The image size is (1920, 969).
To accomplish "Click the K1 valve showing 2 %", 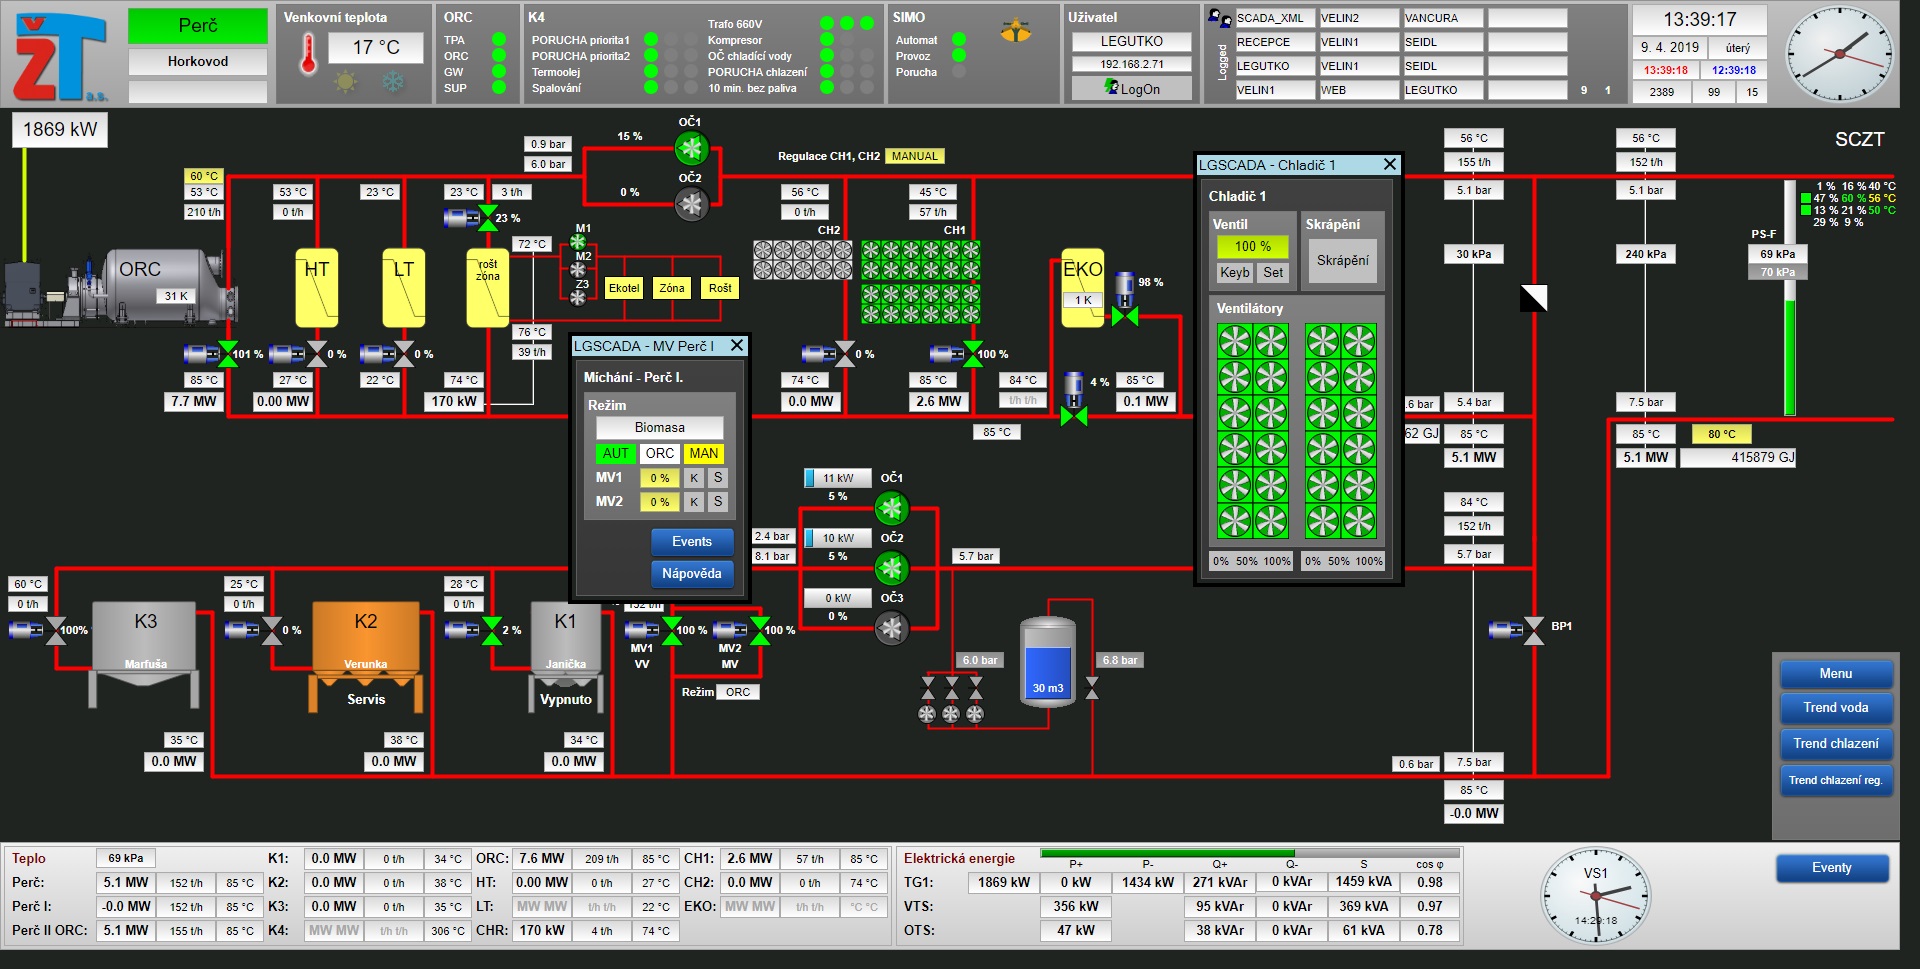I will click(492, 630).
